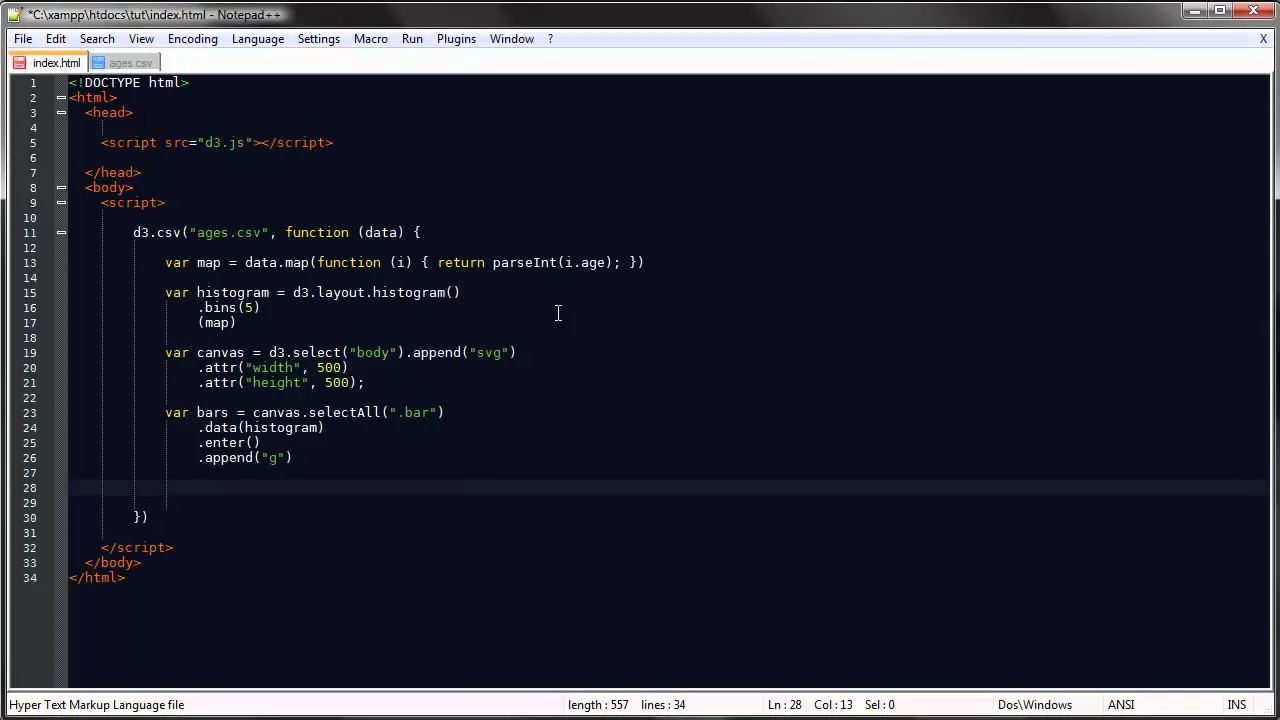Click 'lines : 34' in the status bar
Screen dimensions: 1280x720
(663, 705)
